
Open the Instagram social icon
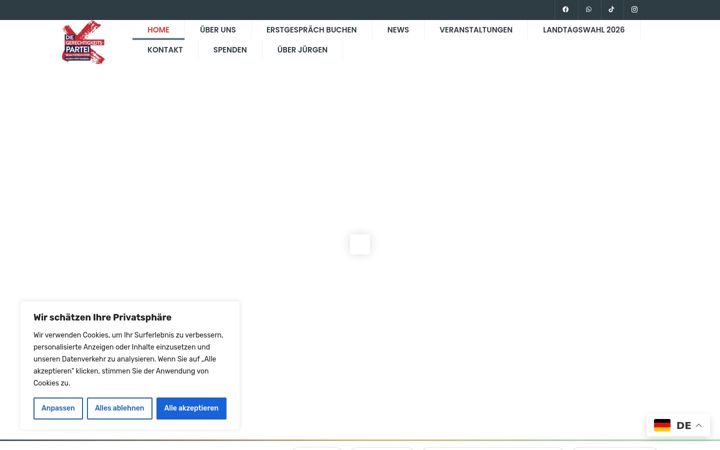(634, 9)
